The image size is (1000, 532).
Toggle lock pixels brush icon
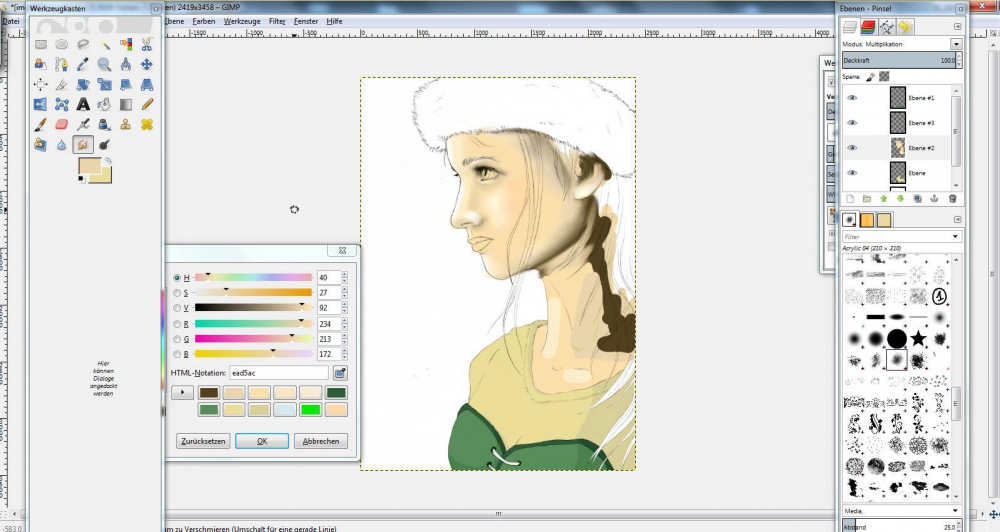click(870, 77)
